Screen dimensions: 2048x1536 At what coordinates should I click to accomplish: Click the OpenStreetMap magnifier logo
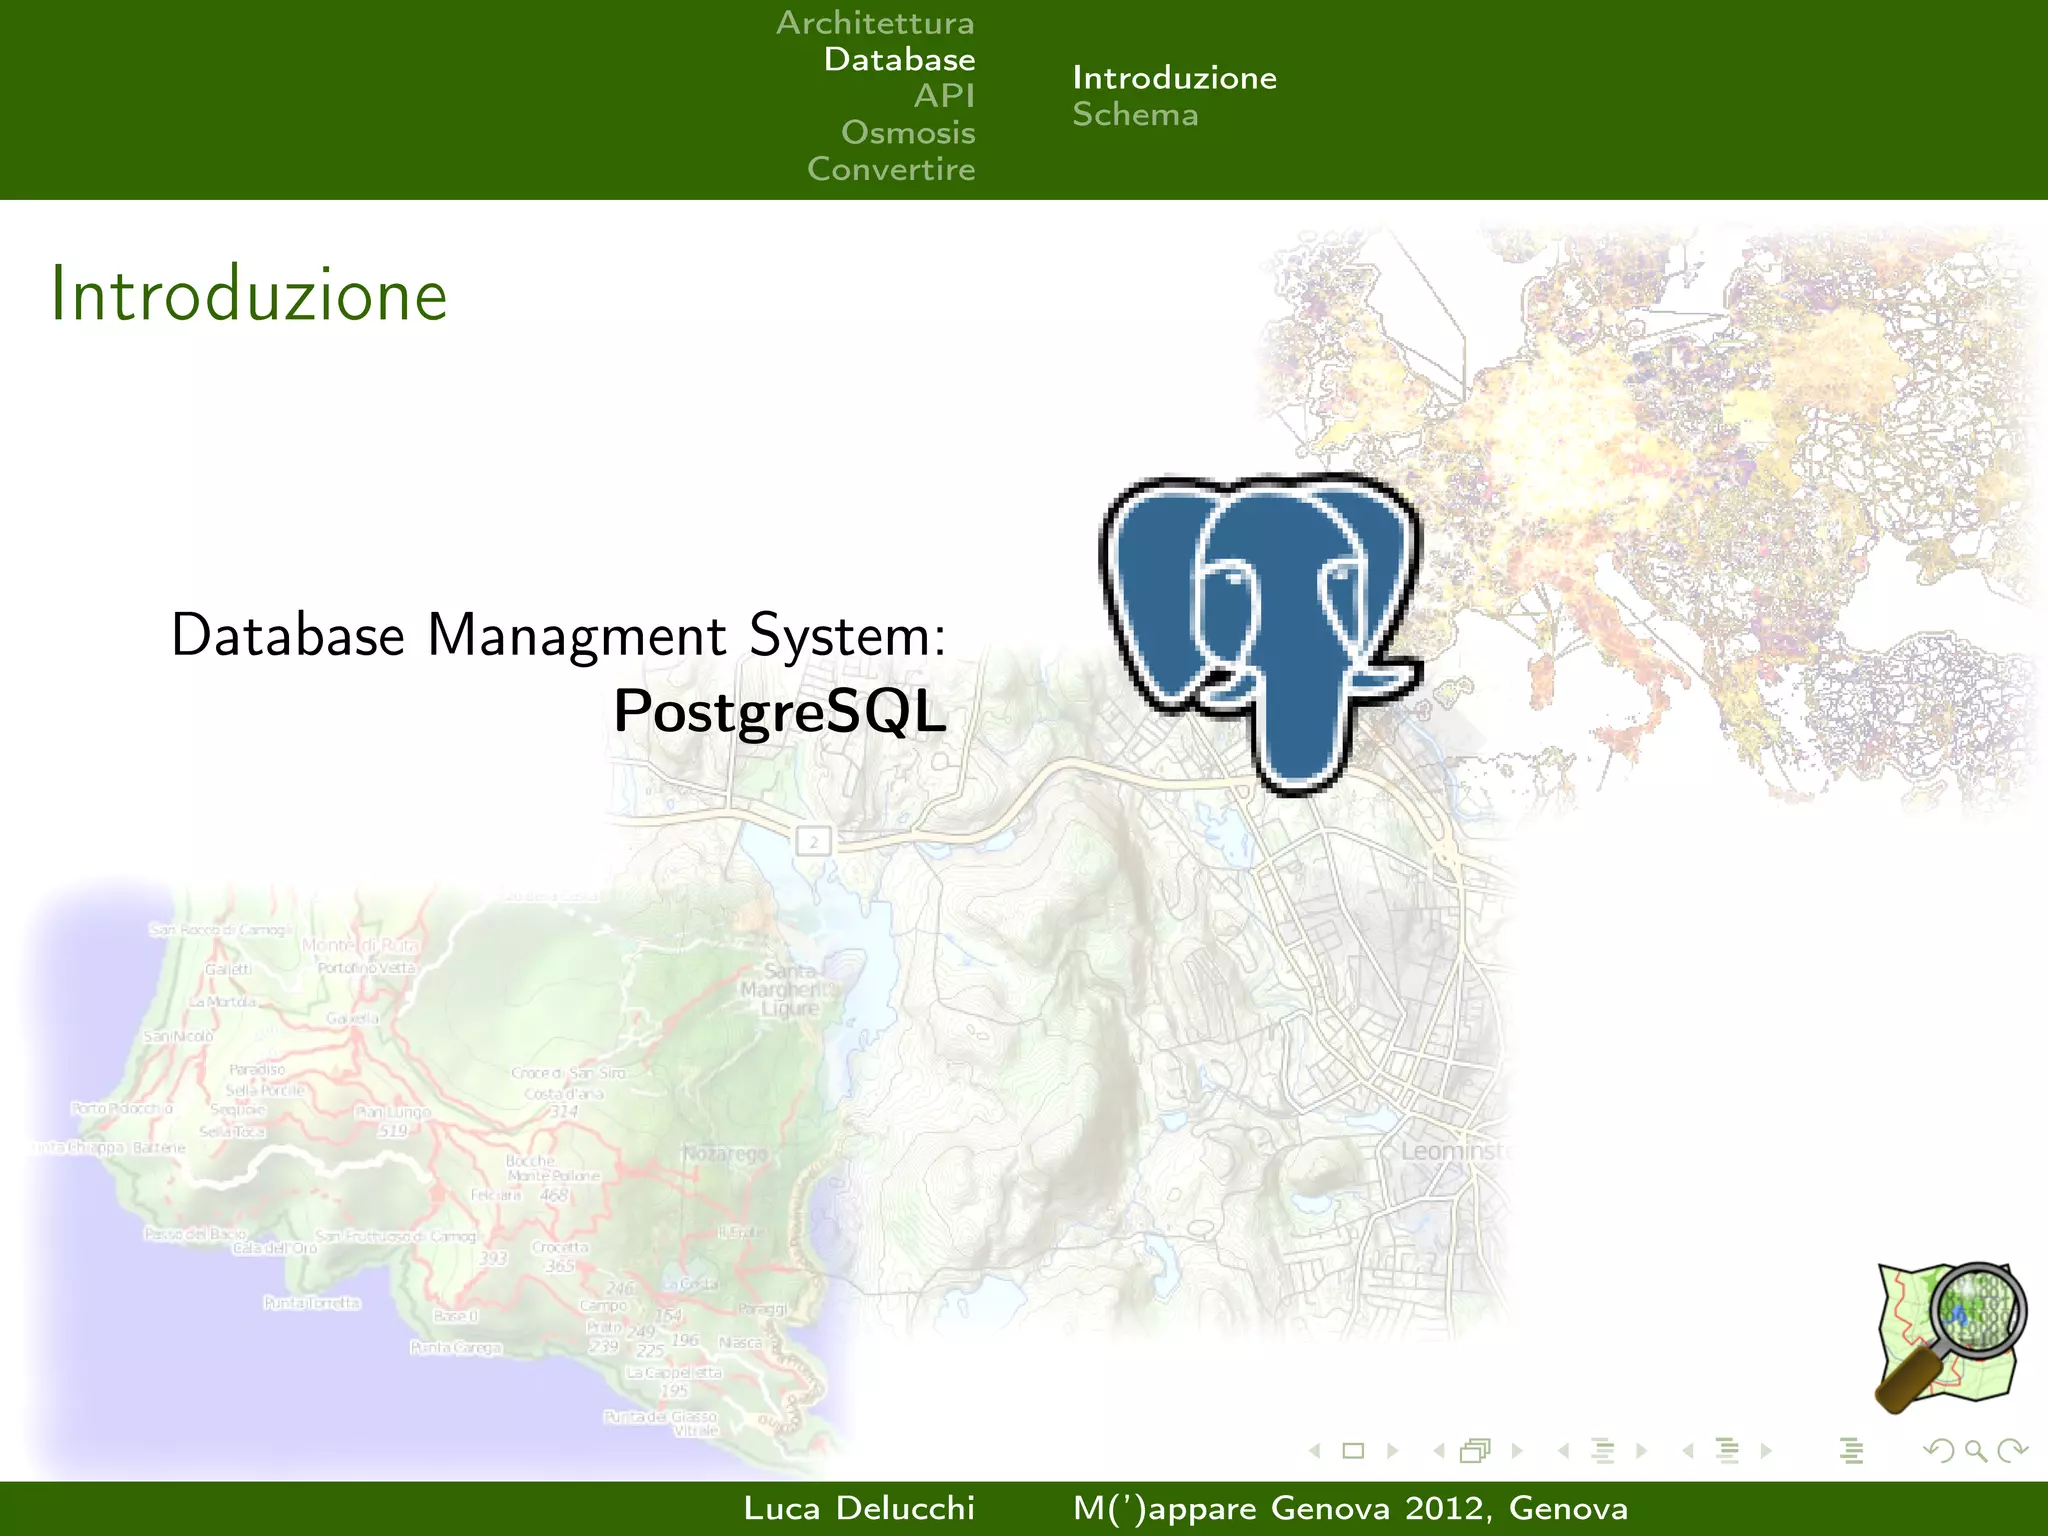point(1951,1338)
